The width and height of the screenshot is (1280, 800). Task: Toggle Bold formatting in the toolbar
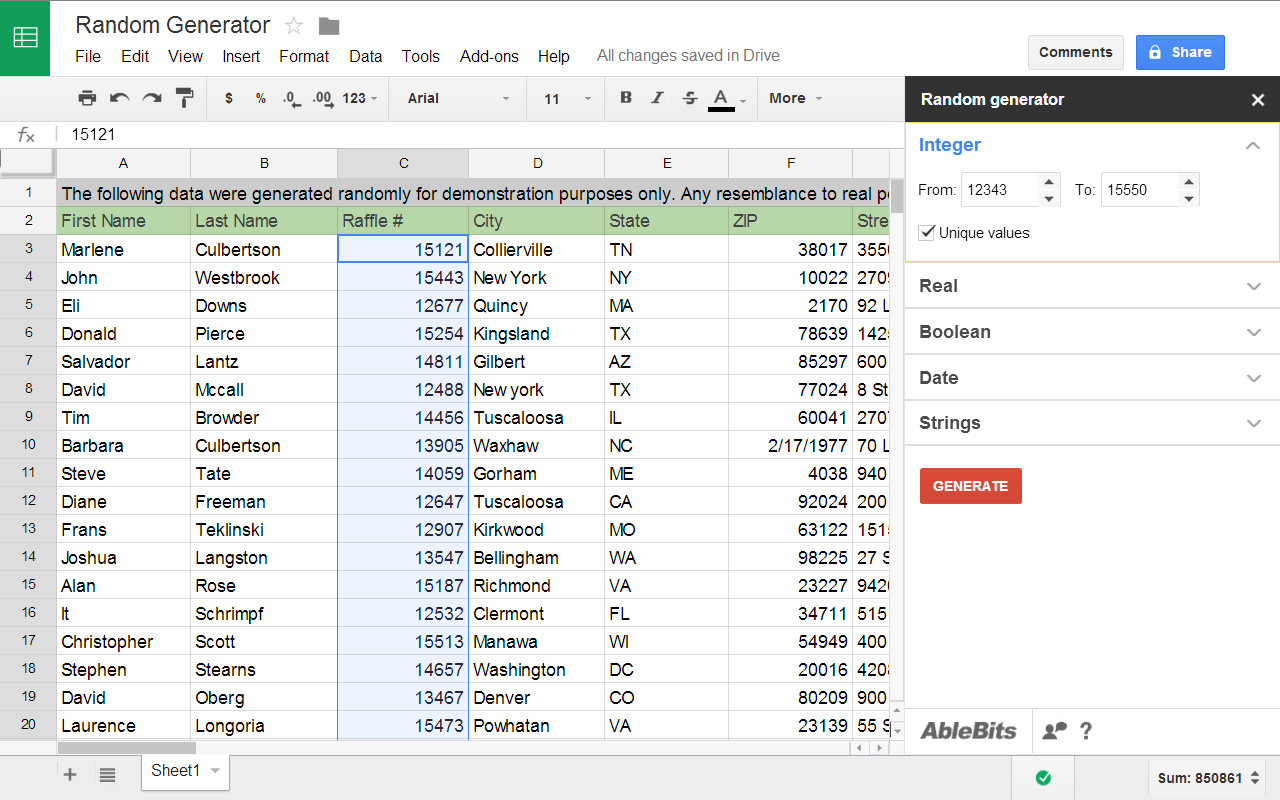click(x=624, y=98)
